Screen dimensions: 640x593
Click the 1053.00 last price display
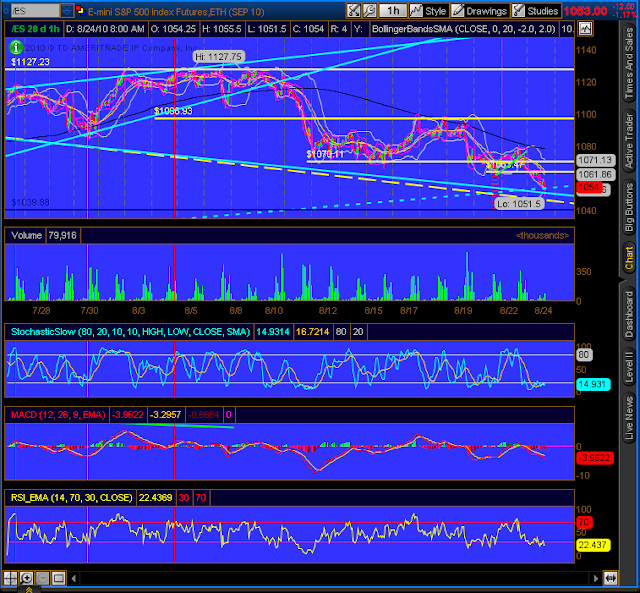(585, 11)
